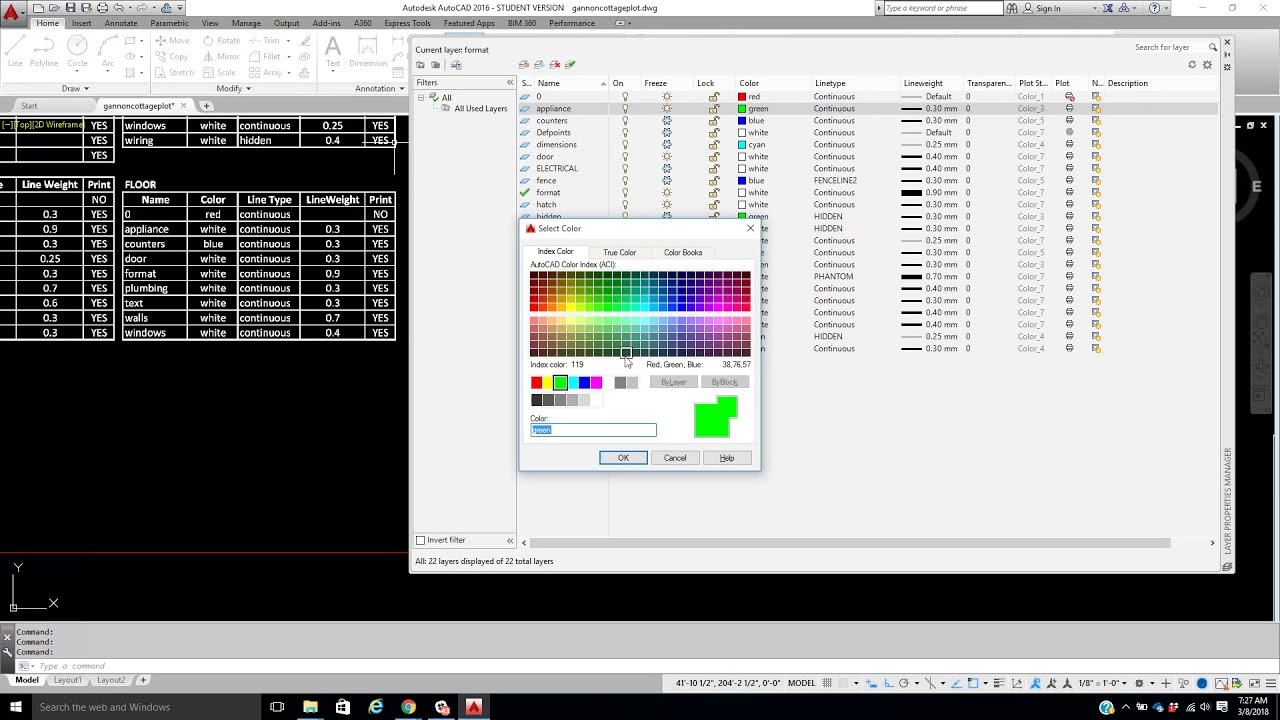Pick the blue standard color swatch
Screen dimensions: 1280x720
tap(584, 382)
